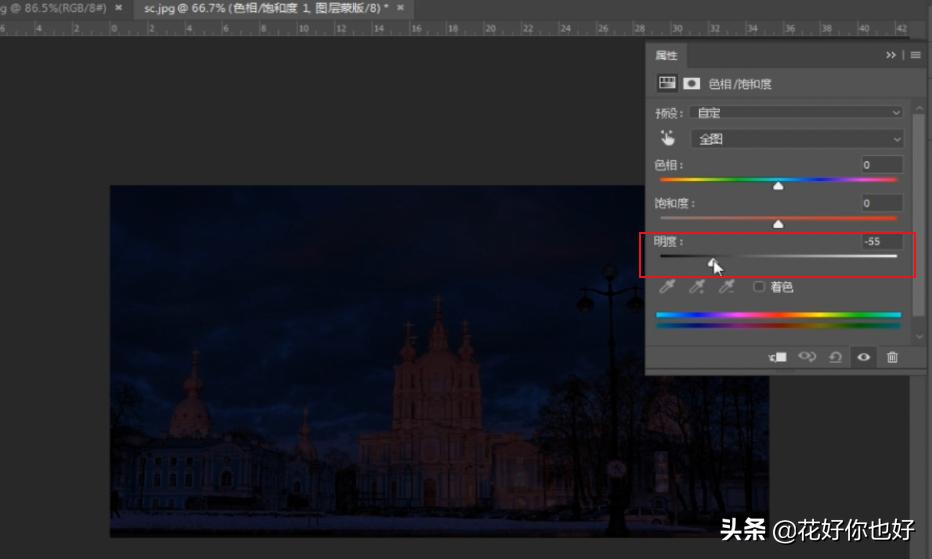Viewport: 932px width, 559px height.
Task: Close the sc.jpg document tab
Action: click(400, 7)
